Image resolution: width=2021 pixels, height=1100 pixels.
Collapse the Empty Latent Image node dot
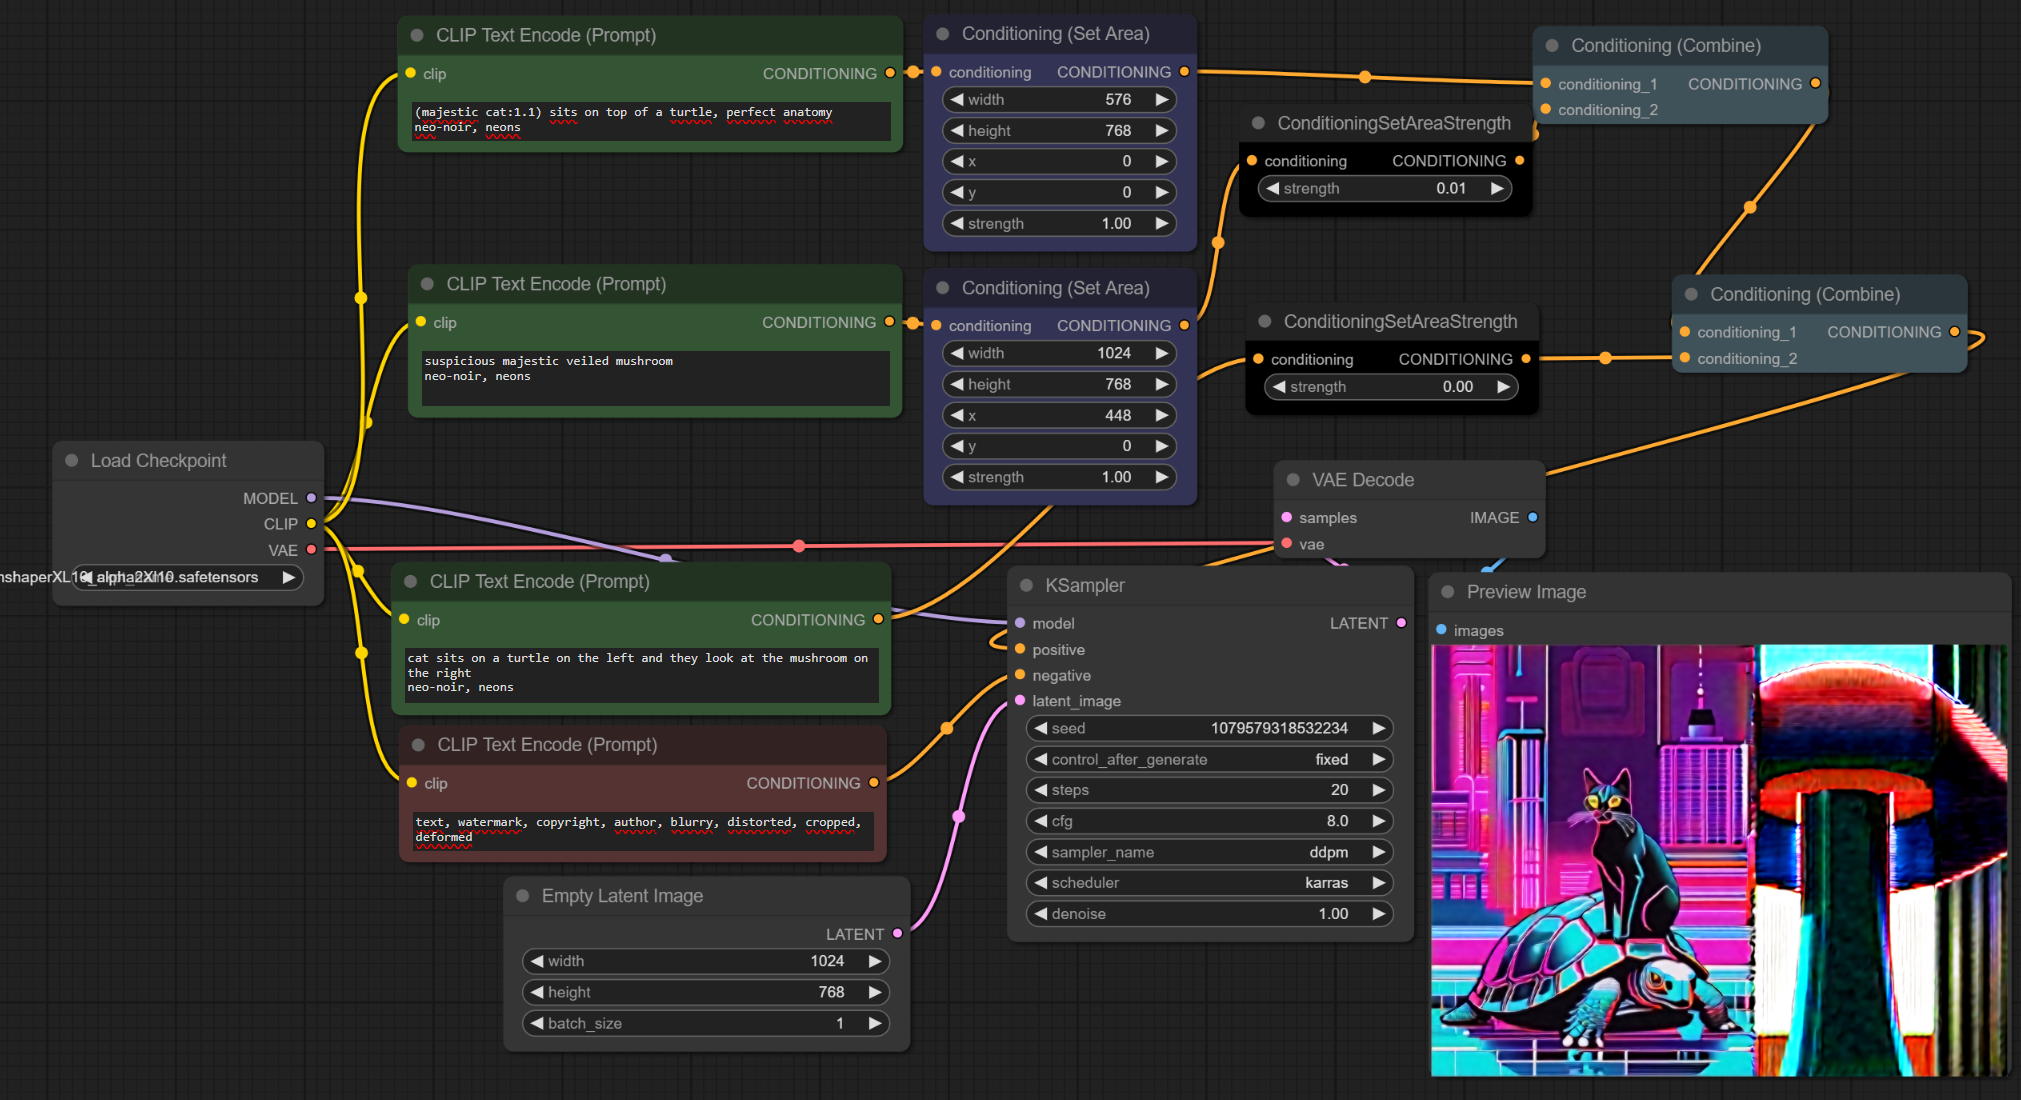pos(522,896)
